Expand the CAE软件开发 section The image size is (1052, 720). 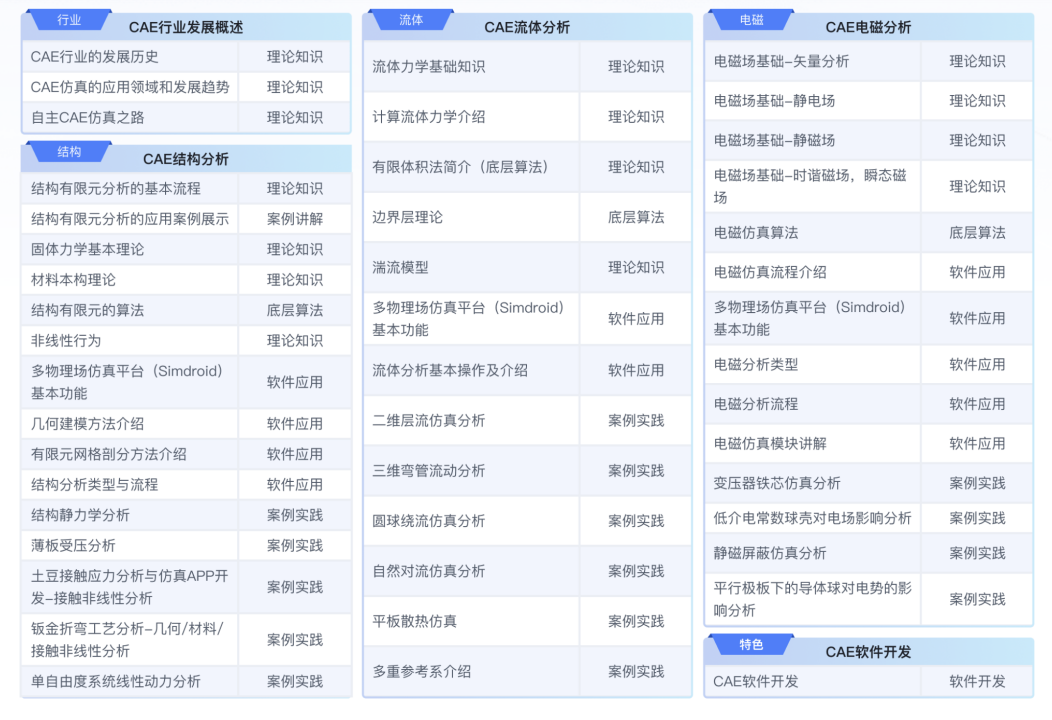click(x=870, y=652)
